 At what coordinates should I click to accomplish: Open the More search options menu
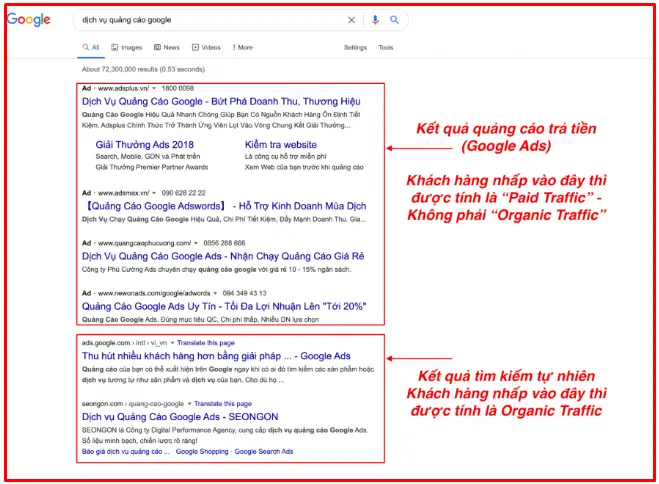(243, 47)
